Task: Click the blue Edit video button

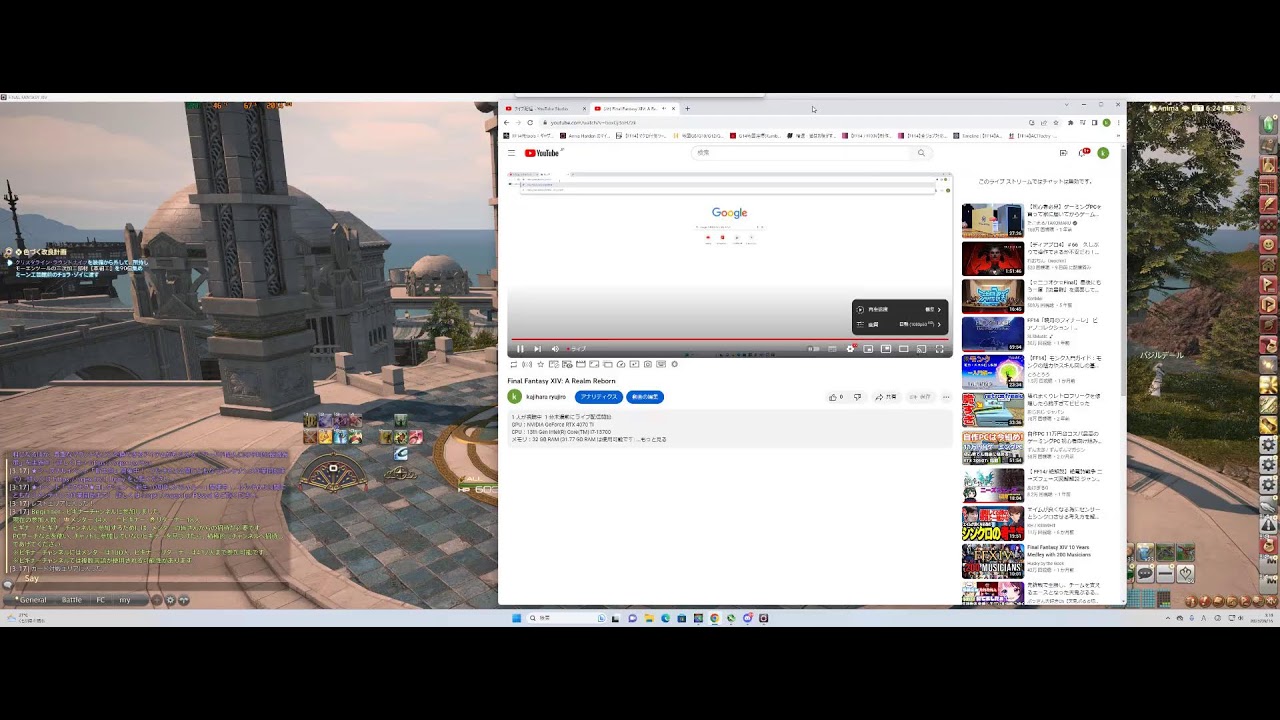Action: (x=645, y=397)
